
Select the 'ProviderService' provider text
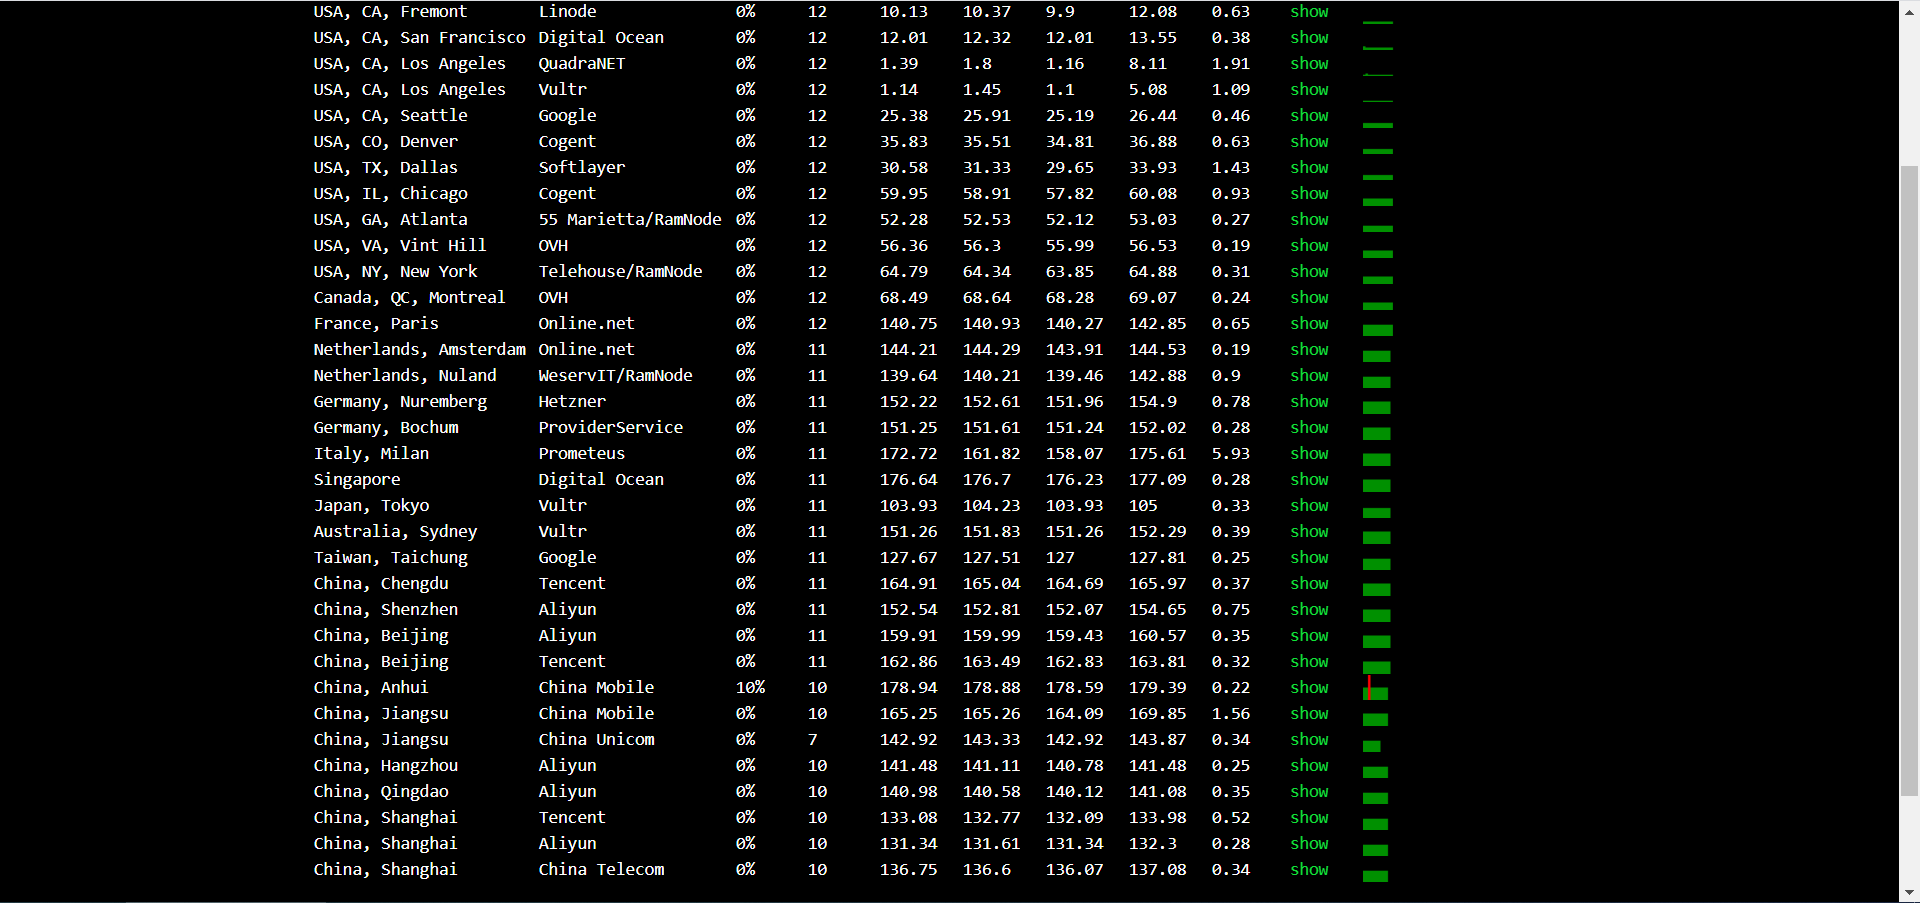pos(611,428)
